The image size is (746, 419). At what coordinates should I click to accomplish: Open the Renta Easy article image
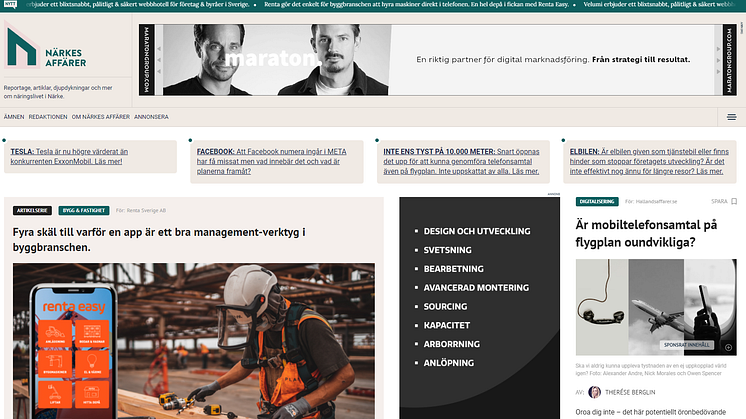click(x=194, y=340)
